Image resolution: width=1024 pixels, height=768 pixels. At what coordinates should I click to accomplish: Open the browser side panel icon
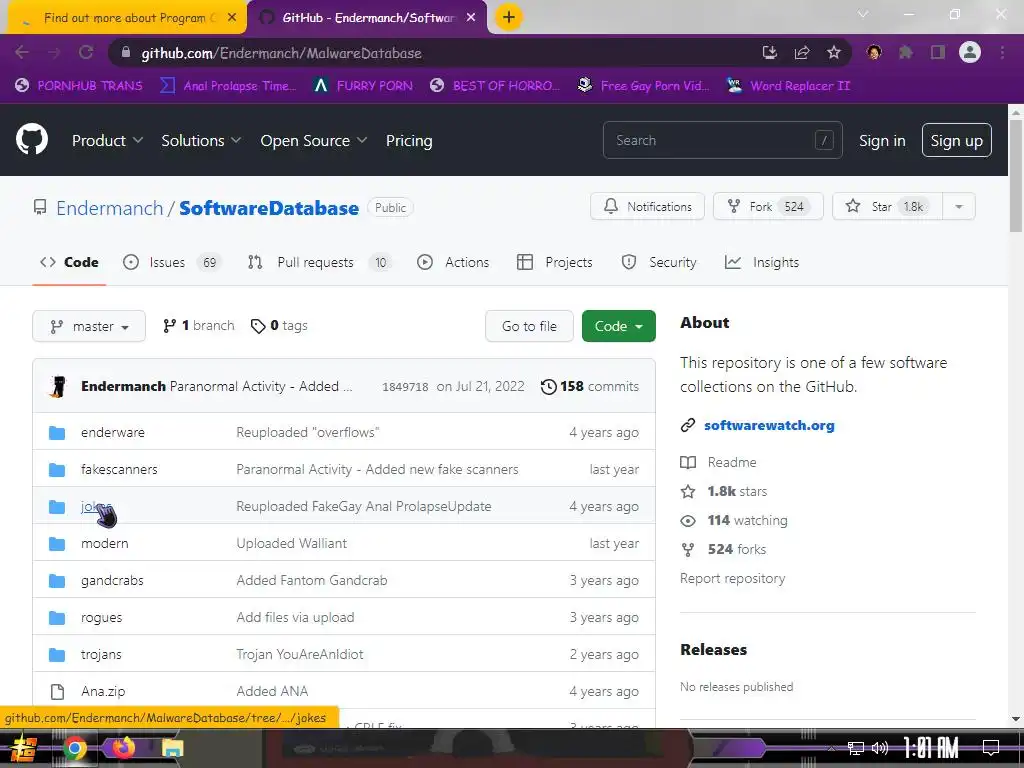point(938,52)
